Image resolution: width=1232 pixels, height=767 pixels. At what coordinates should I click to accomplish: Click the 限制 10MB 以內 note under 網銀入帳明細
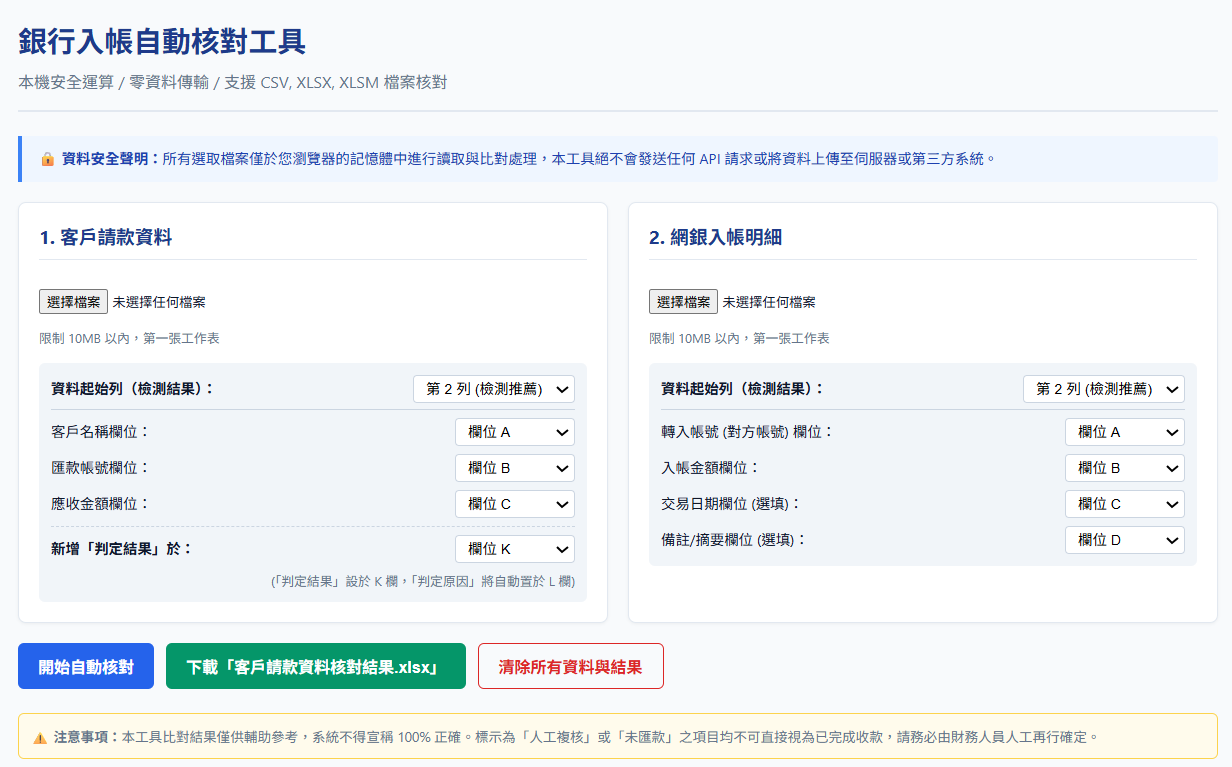coord(739,339)
